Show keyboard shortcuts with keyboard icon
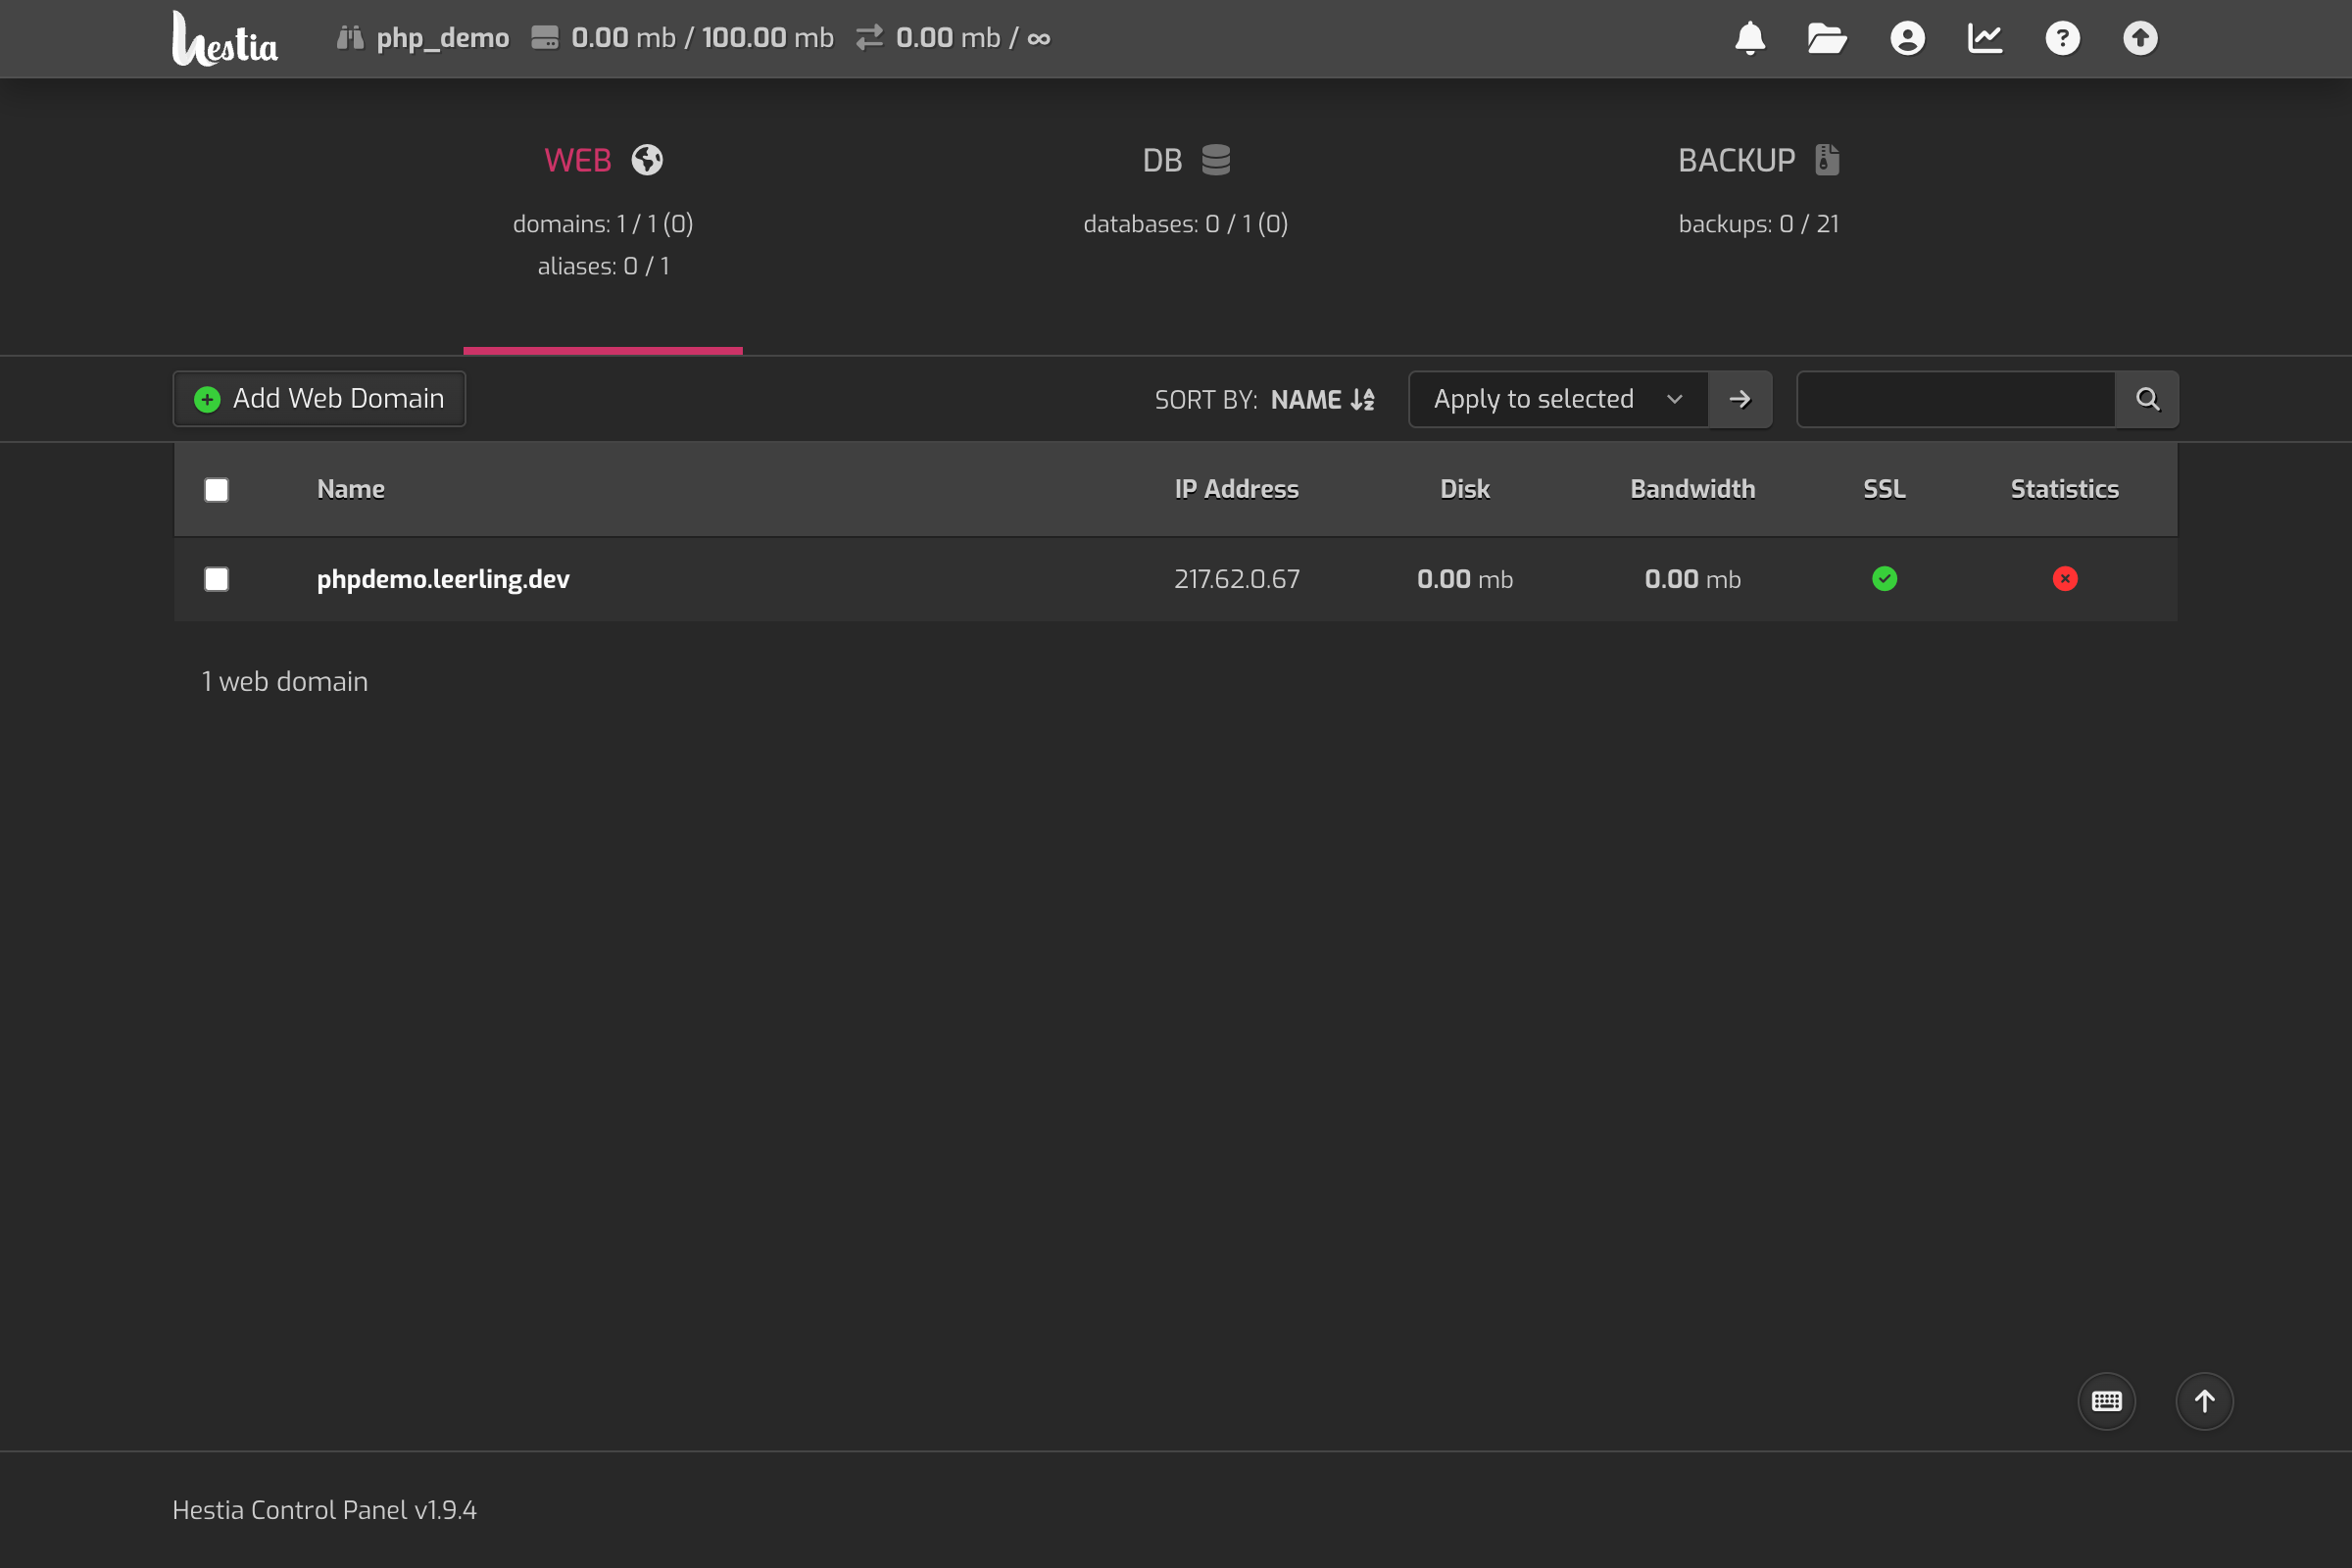This screenshot has width=2352, height=1568. pos(2106,1401)
